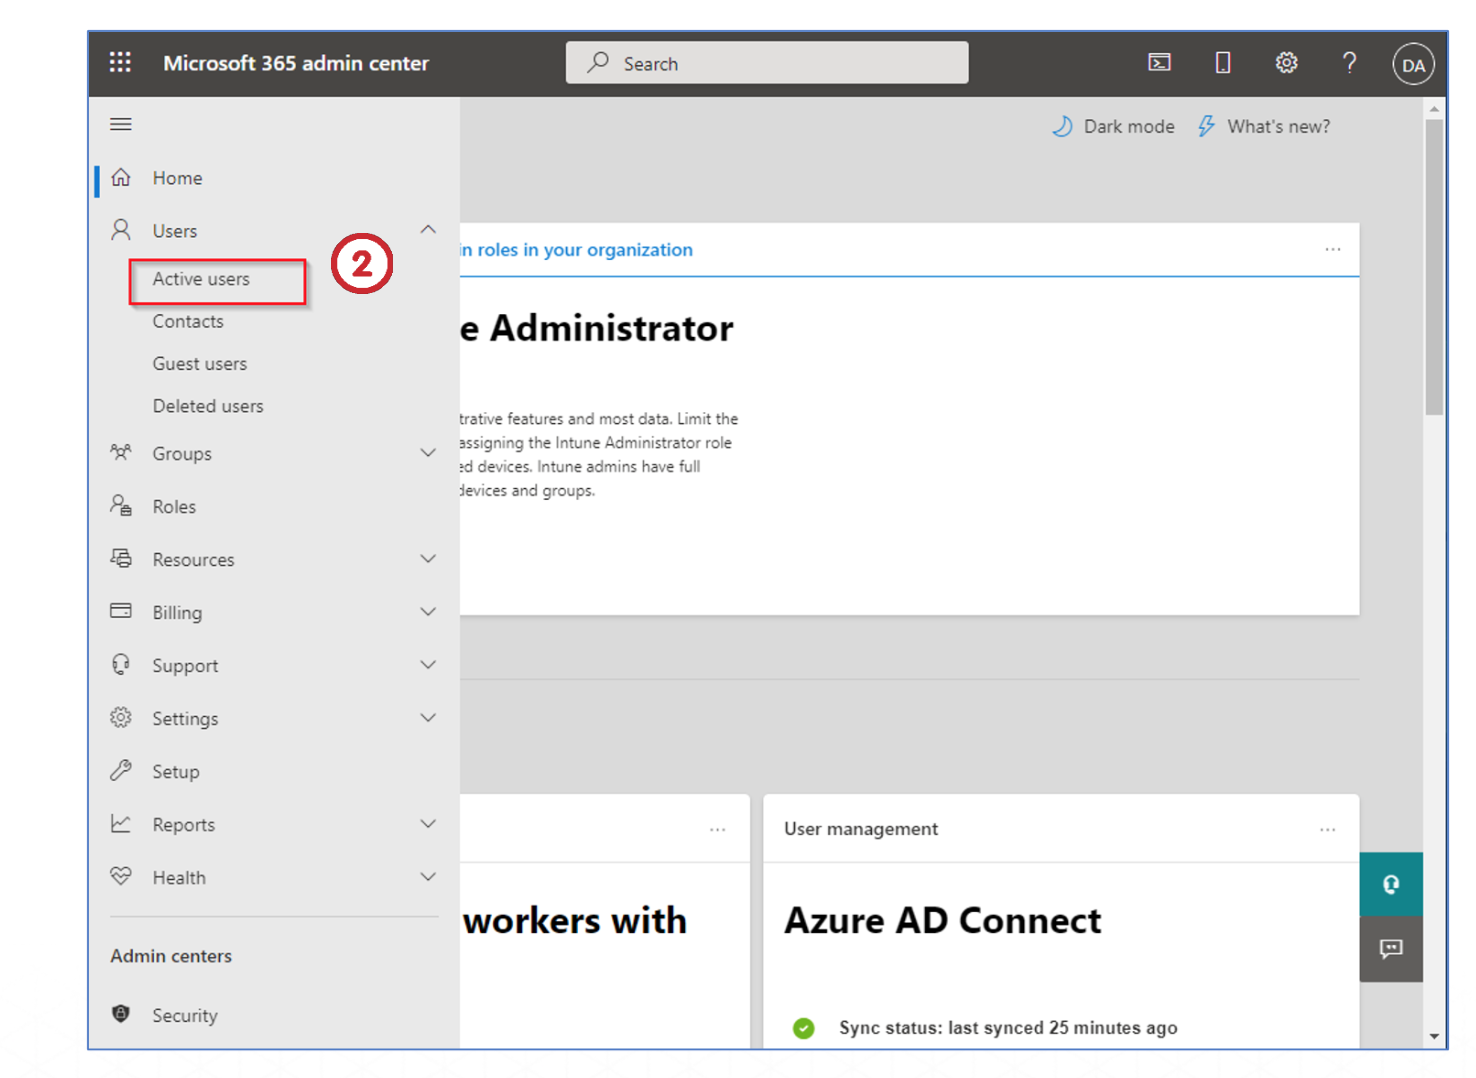Click the mobile device icon in header
Viewport: 1476px width, 1078px height.
pos(1222,63)
